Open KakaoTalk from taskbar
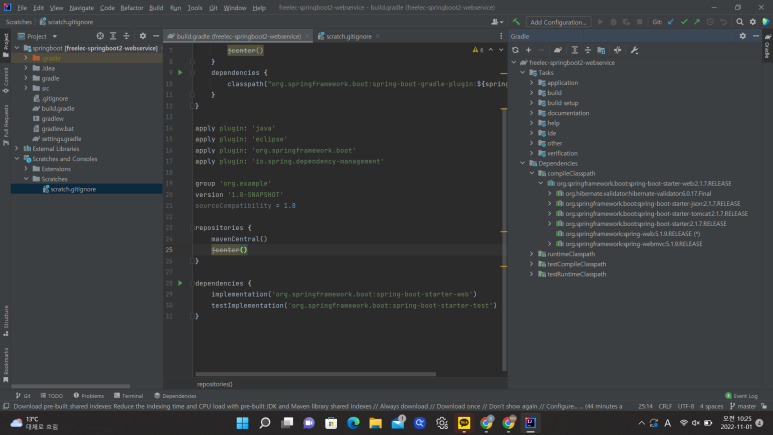This screenshot has height=435, width=773. click(x=464, y=423)
